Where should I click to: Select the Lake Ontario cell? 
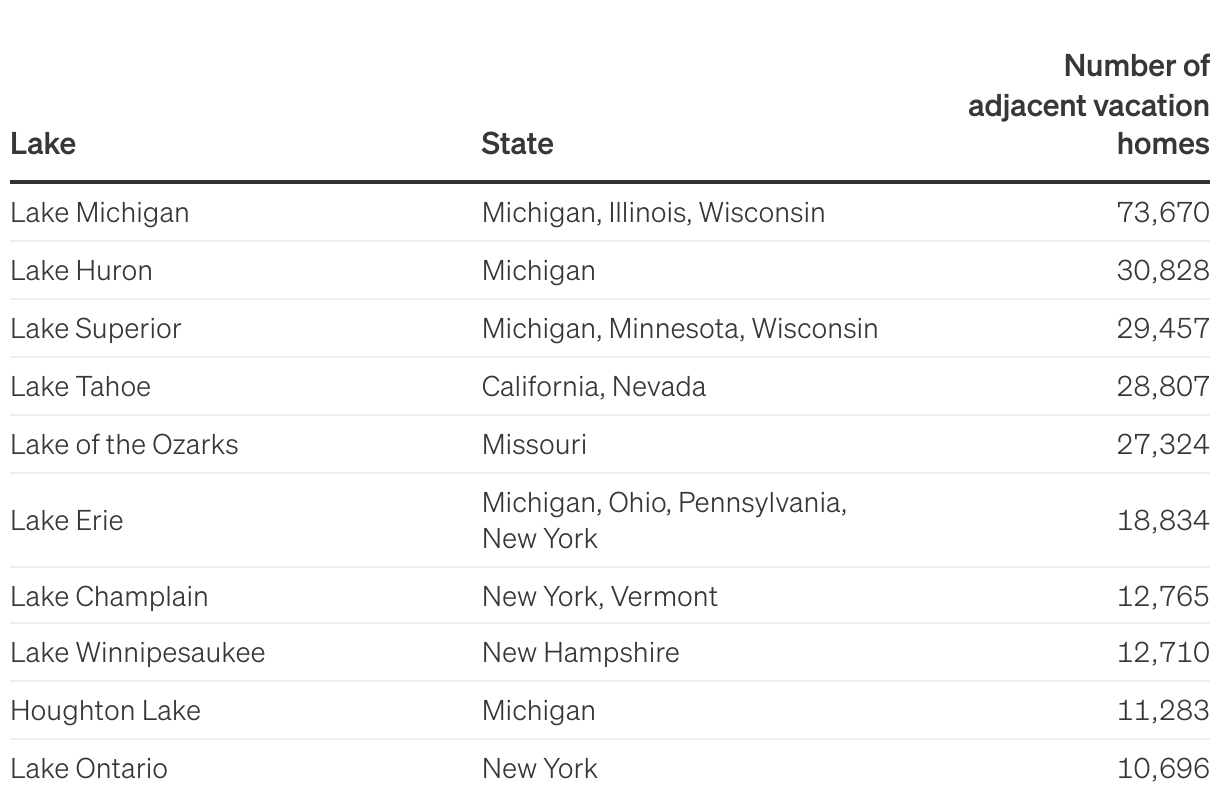pyautogui.click(x=88, y=768)
